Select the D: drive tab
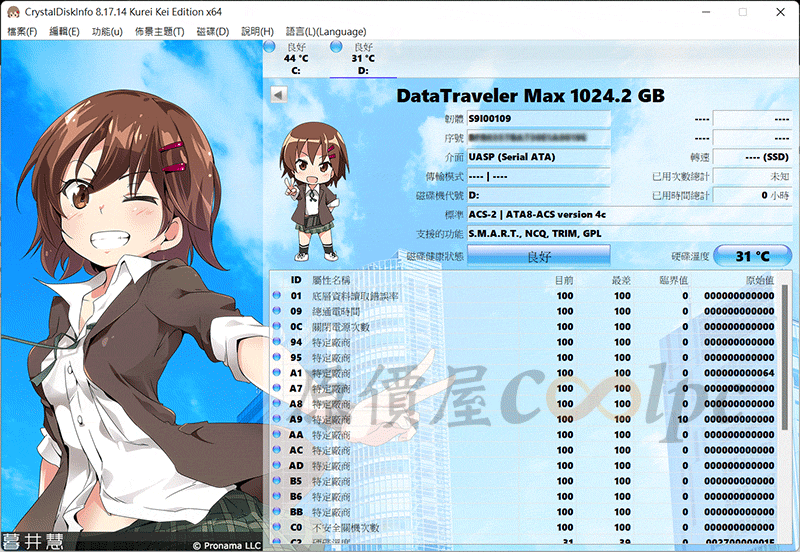This screenshot has height=552, width=800. tap(363, 59)
